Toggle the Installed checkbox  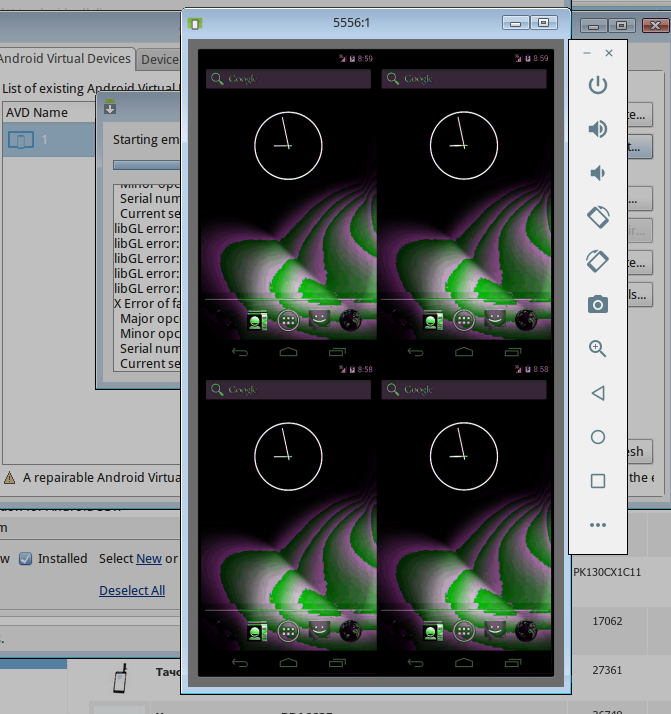tap(26, 559)
